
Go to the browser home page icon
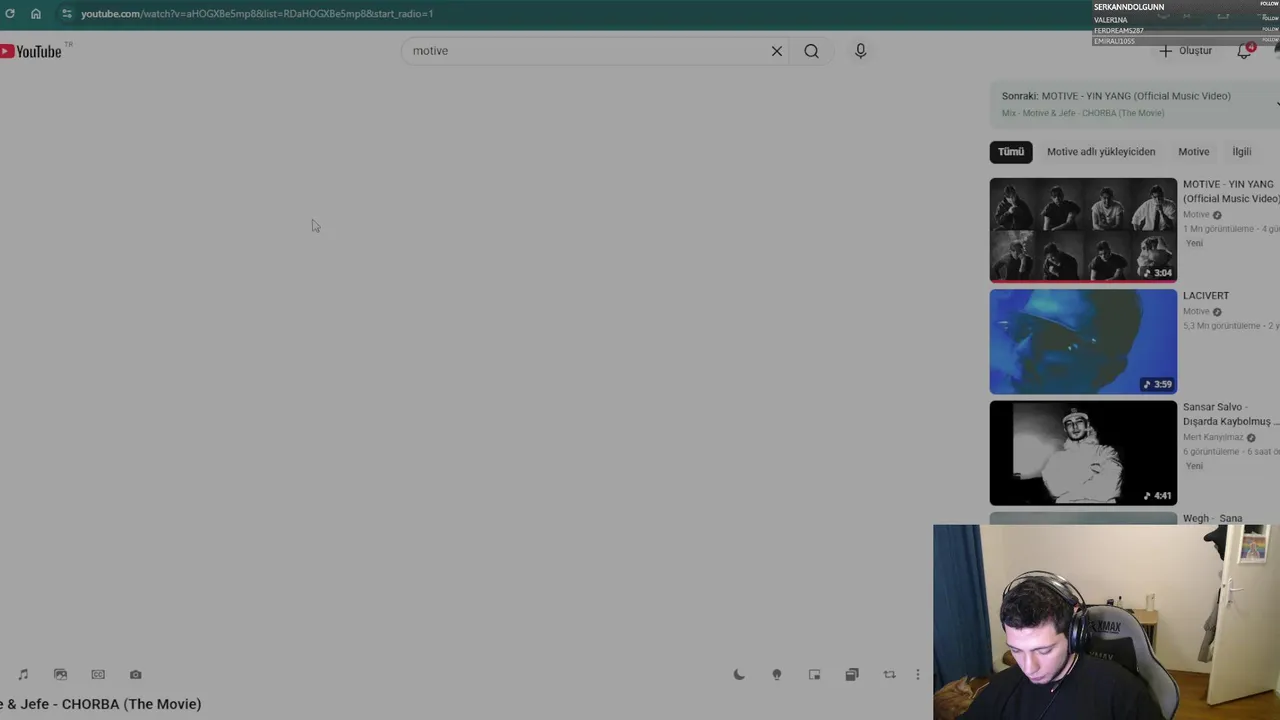tap(36, 14)
